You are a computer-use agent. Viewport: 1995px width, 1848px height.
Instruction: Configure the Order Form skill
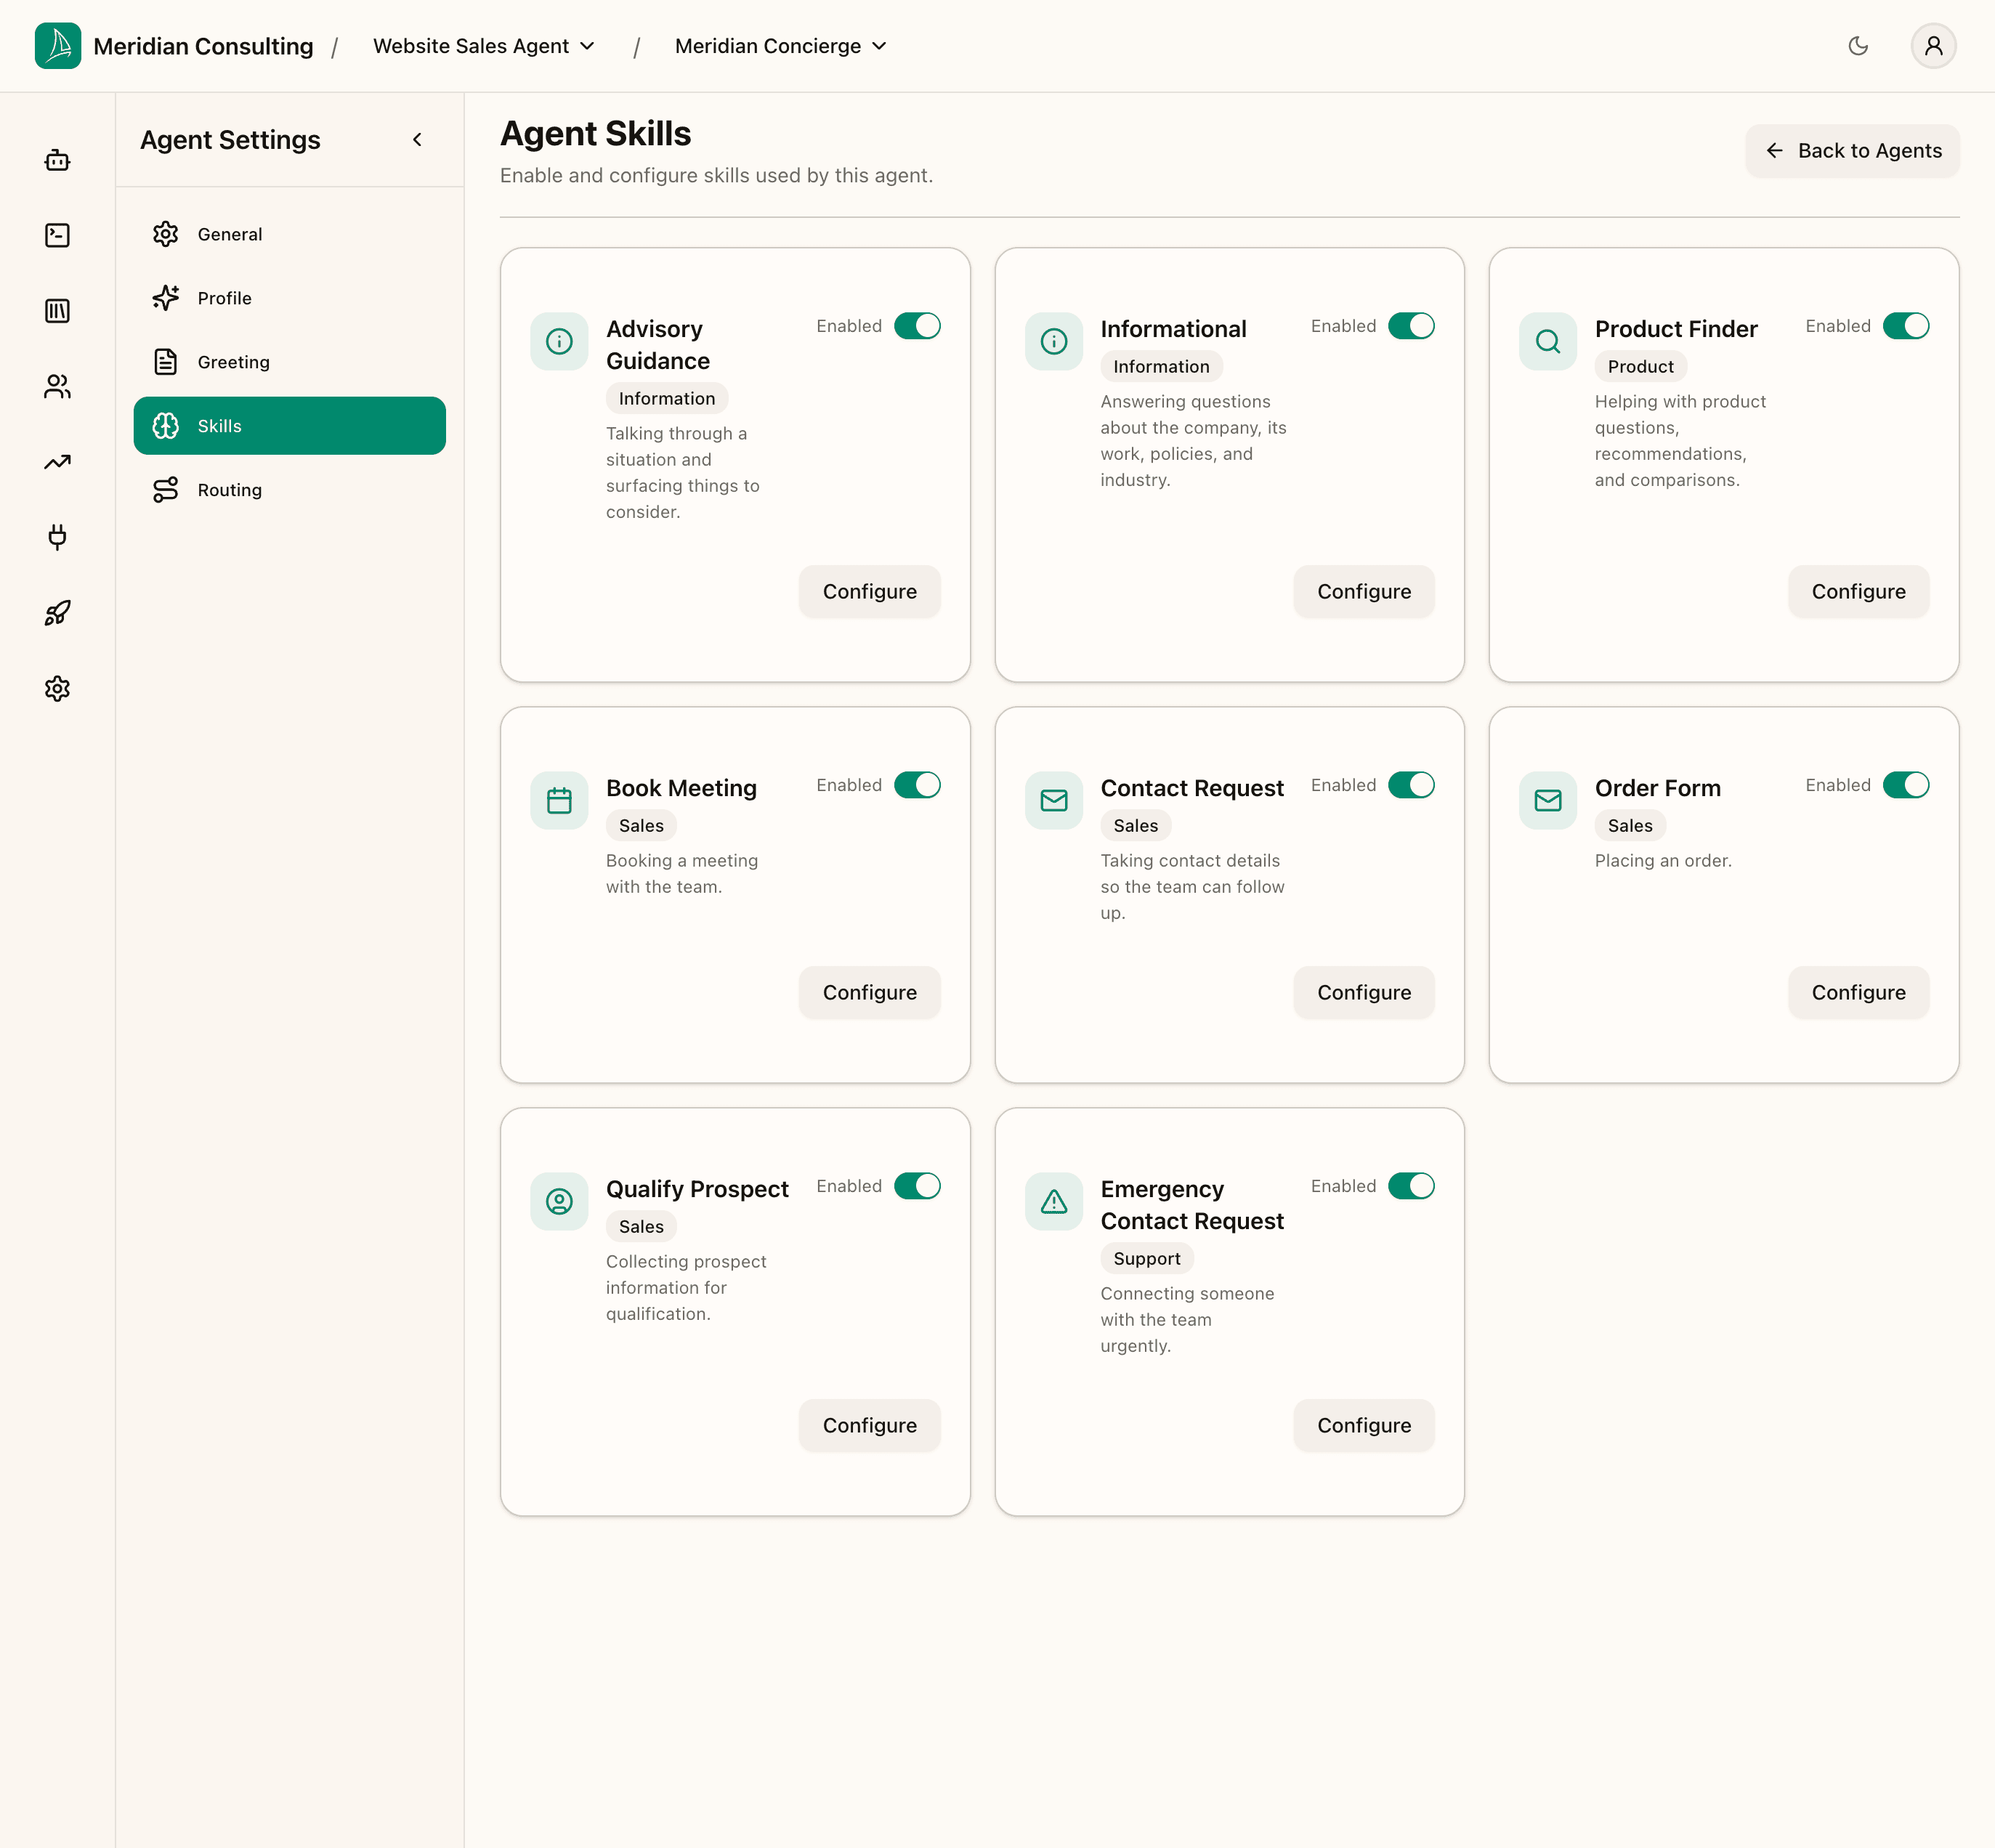1858,993
